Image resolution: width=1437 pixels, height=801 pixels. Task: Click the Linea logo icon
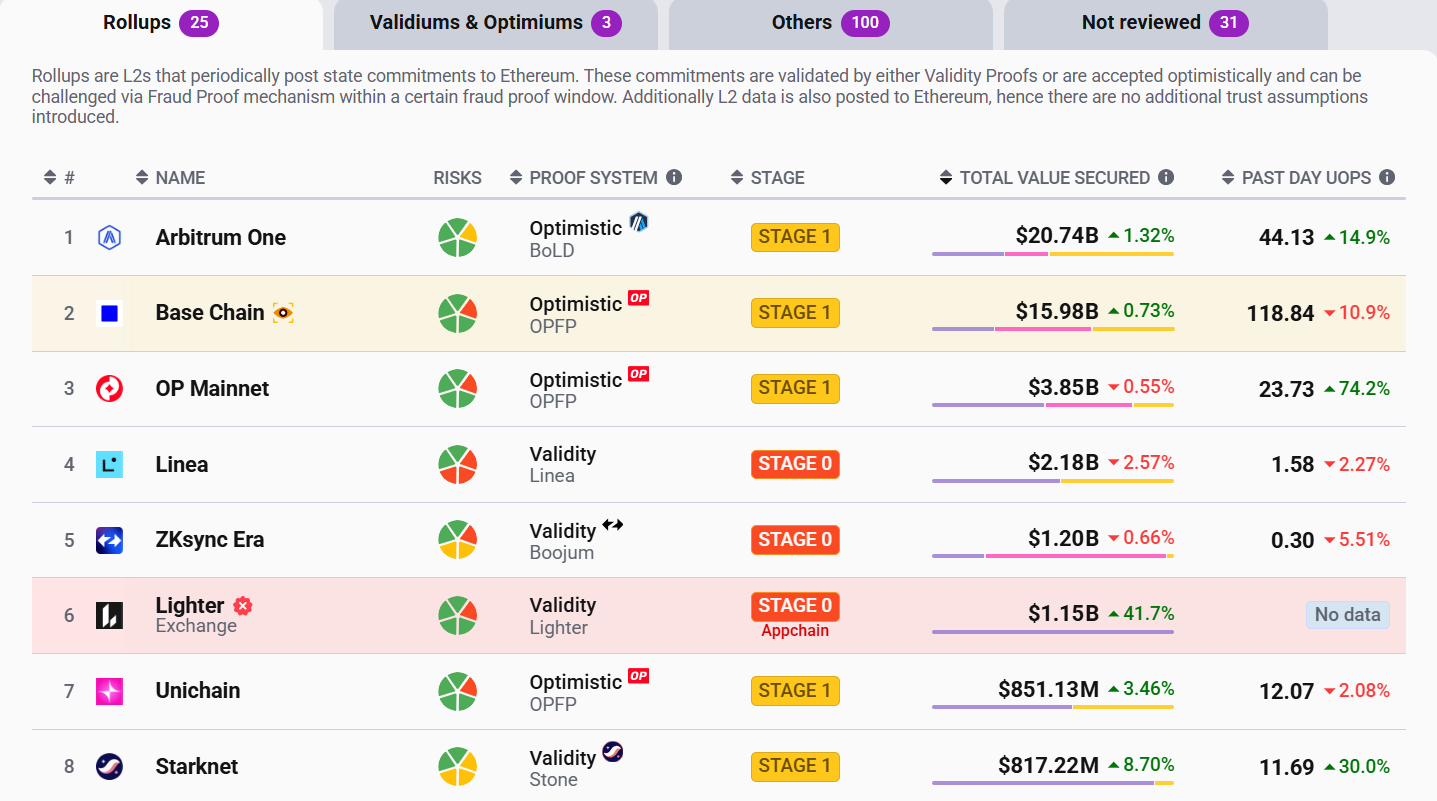109,464
